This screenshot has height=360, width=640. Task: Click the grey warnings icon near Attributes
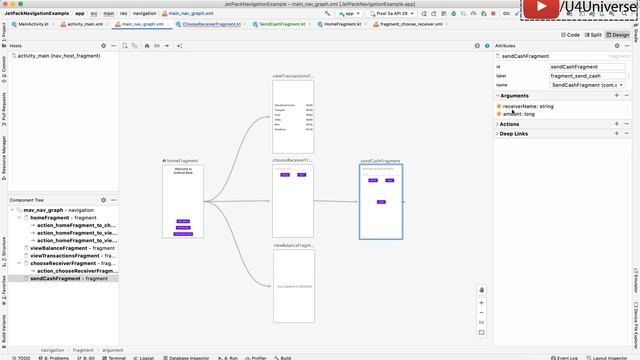tap(477, 46)
